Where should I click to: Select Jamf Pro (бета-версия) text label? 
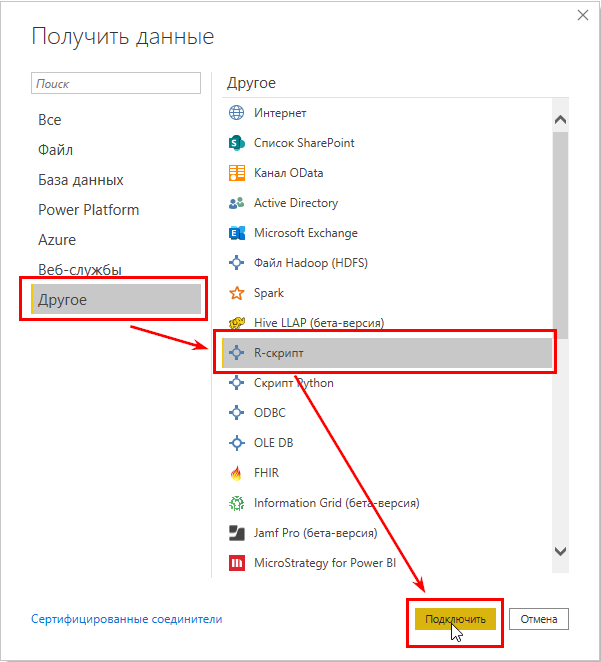click(315, 533)
